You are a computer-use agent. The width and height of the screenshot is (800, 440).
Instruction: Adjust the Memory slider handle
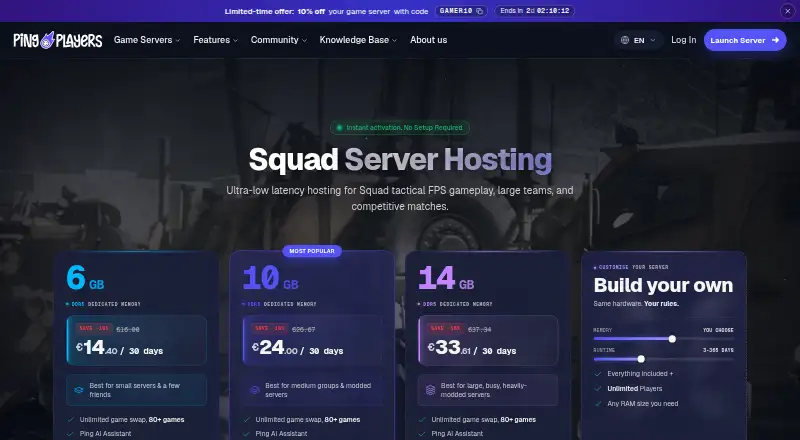672,339
